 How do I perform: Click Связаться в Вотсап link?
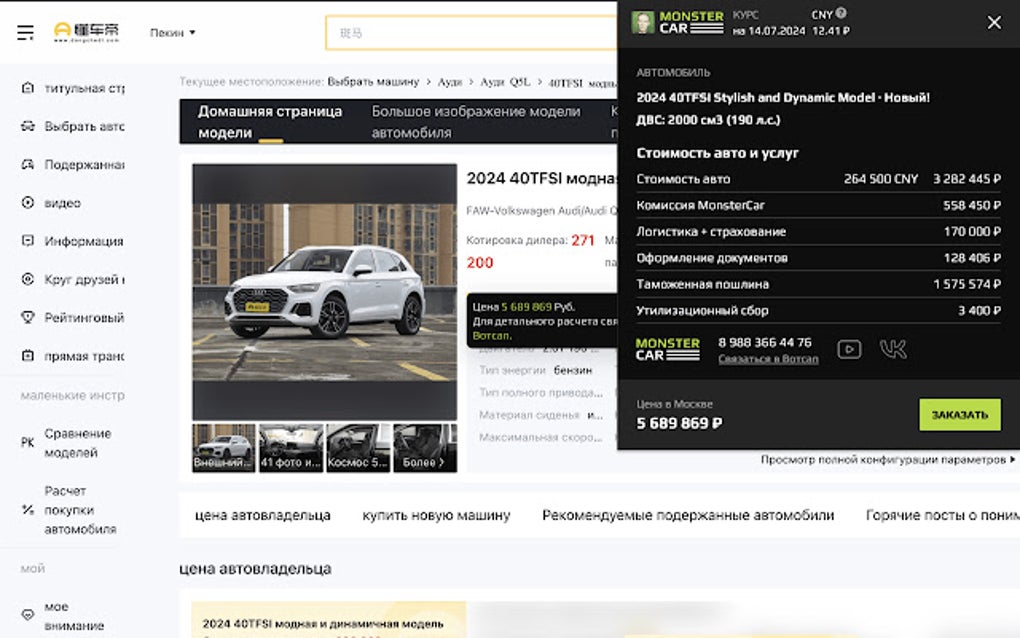[x=768, y=359]
